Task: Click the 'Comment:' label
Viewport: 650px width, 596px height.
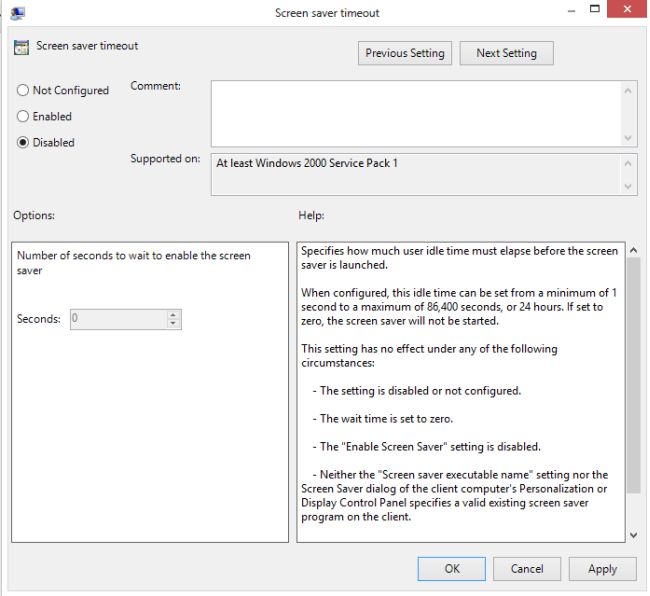Action: 155,86
